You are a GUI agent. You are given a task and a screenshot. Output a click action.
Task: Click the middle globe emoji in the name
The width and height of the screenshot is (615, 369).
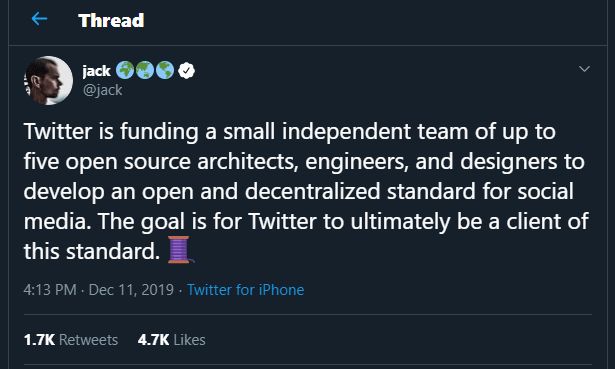coord(145,71)
